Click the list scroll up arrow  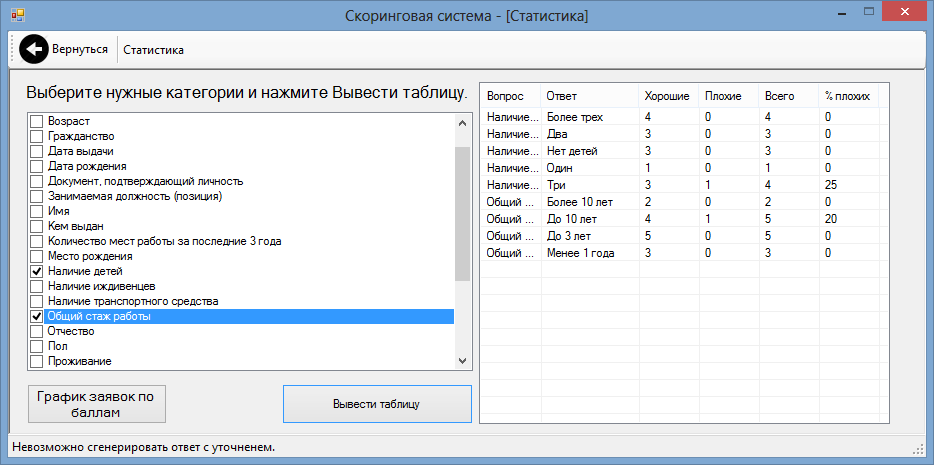pyautogui.click(x=462, y=123)
